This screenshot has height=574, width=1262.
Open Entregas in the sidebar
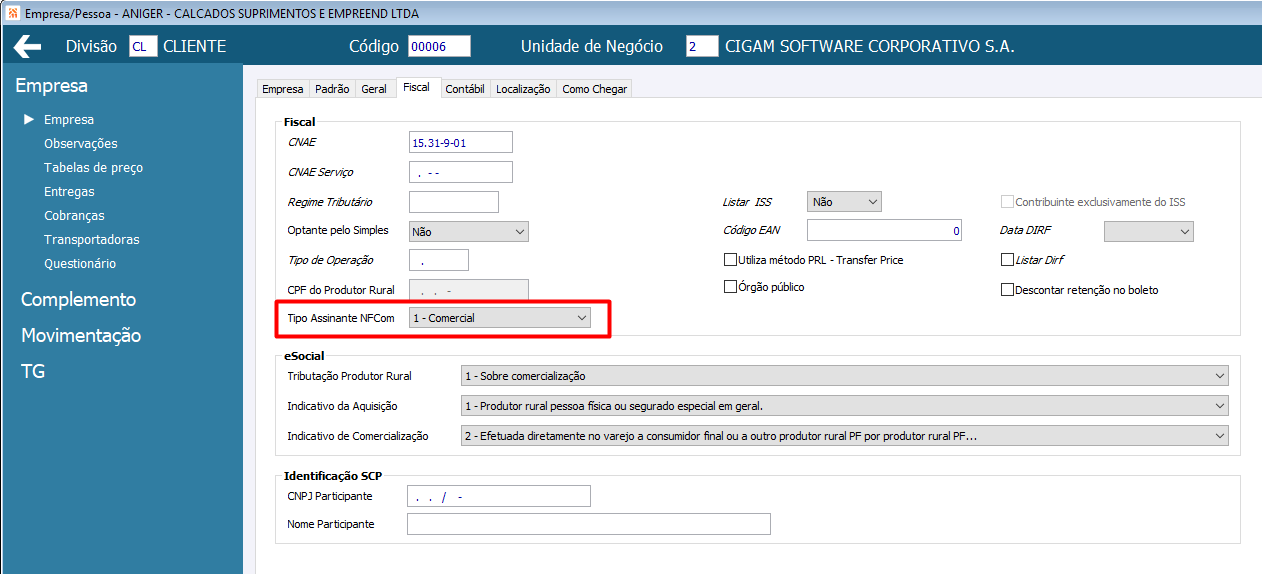[69, 192]
